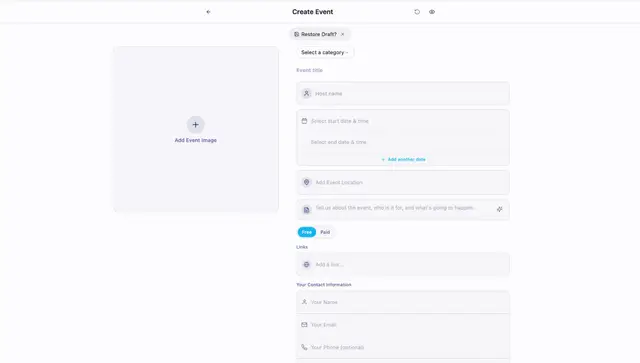Click Add another date link

(403, 159)
